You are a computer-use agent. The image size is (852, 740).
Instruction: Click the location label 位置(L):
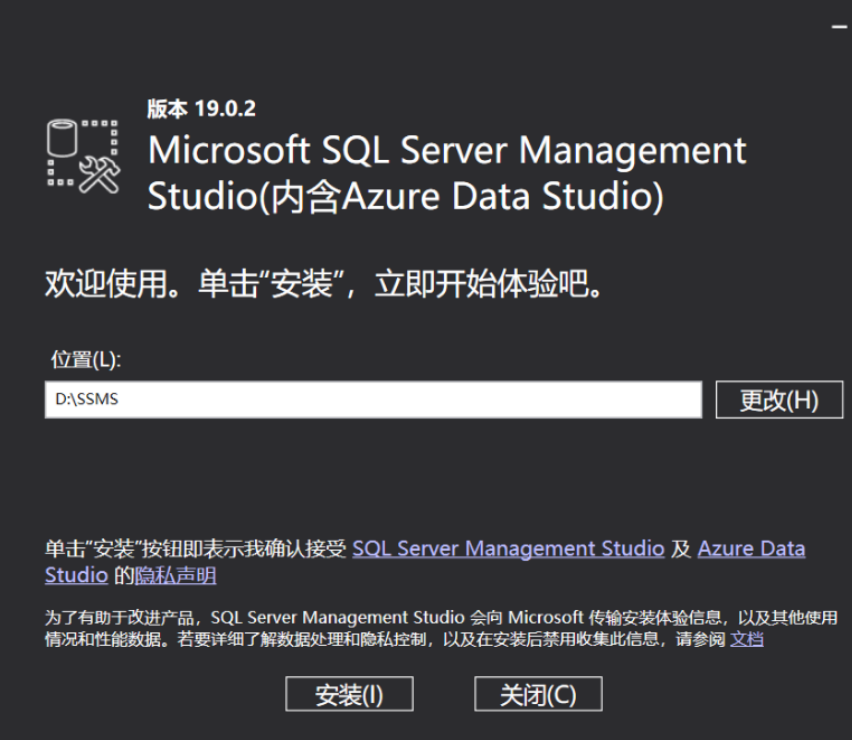(x=86, y=360)
